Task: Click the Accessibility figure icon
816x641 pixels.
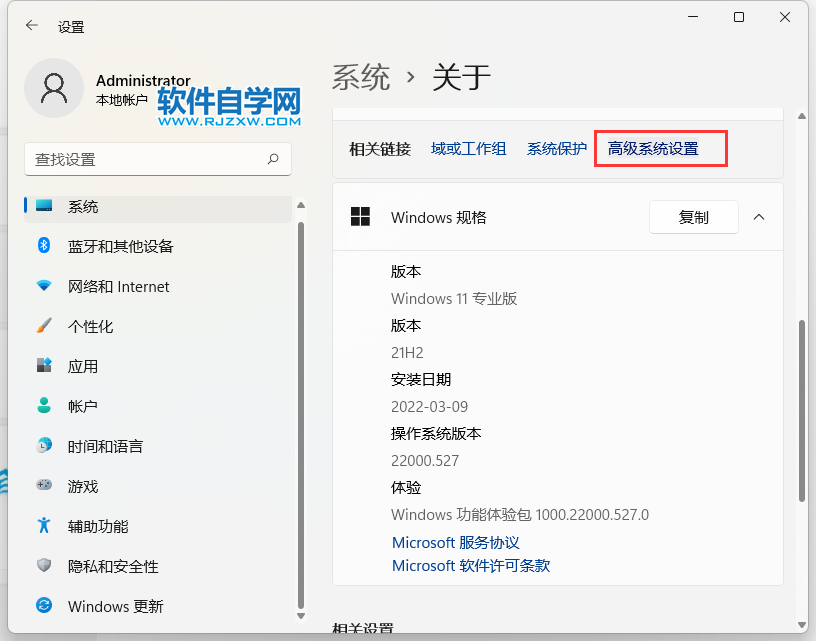Action: point(44,525)
